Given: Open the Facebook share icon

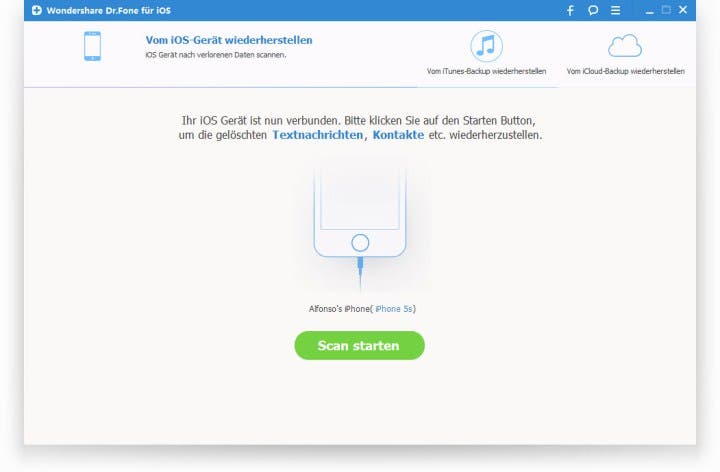Looking at the screenshot, I should [x=570, y=10].
